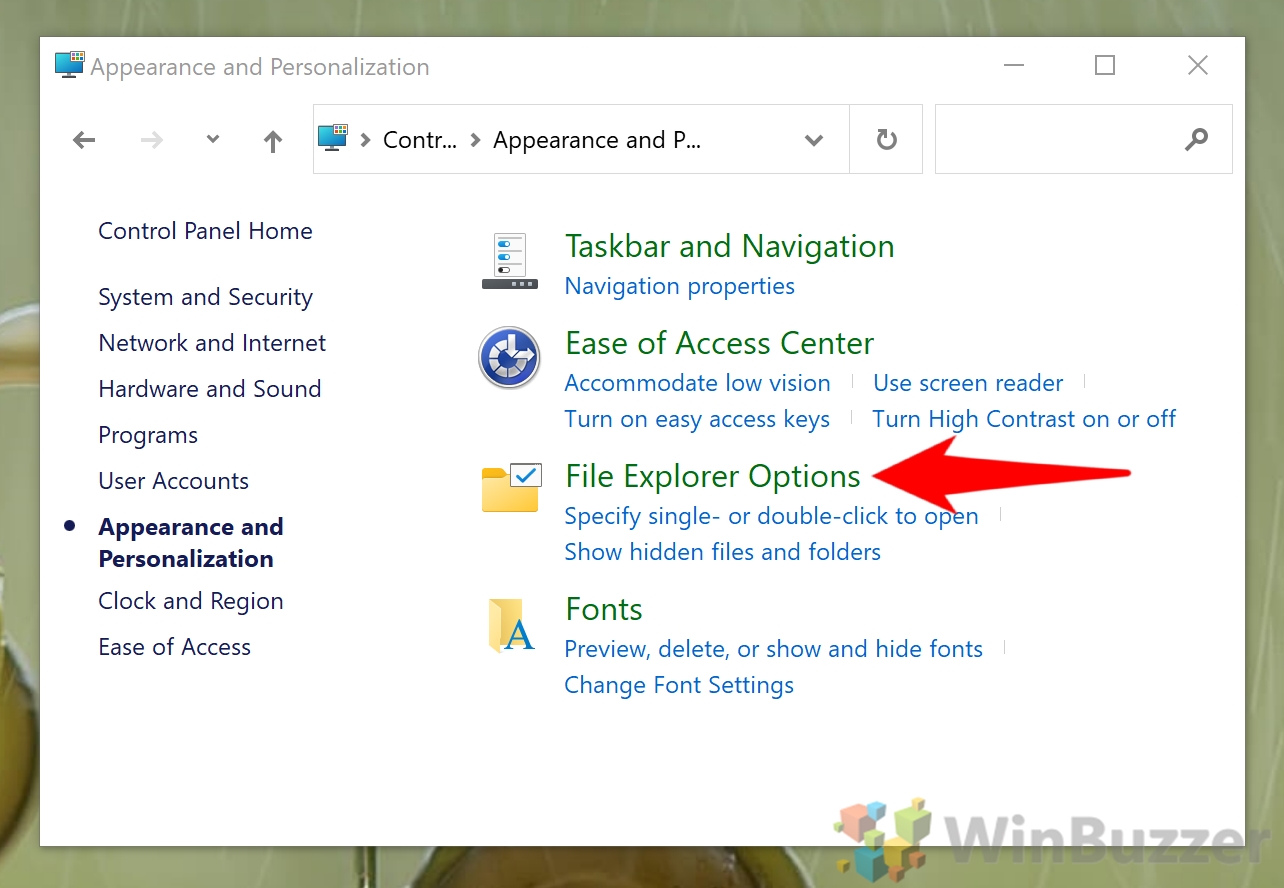Select Appearance and Personalization in the sidebar
Viewport: 1284px width, 888px height.
click(190, 541)
